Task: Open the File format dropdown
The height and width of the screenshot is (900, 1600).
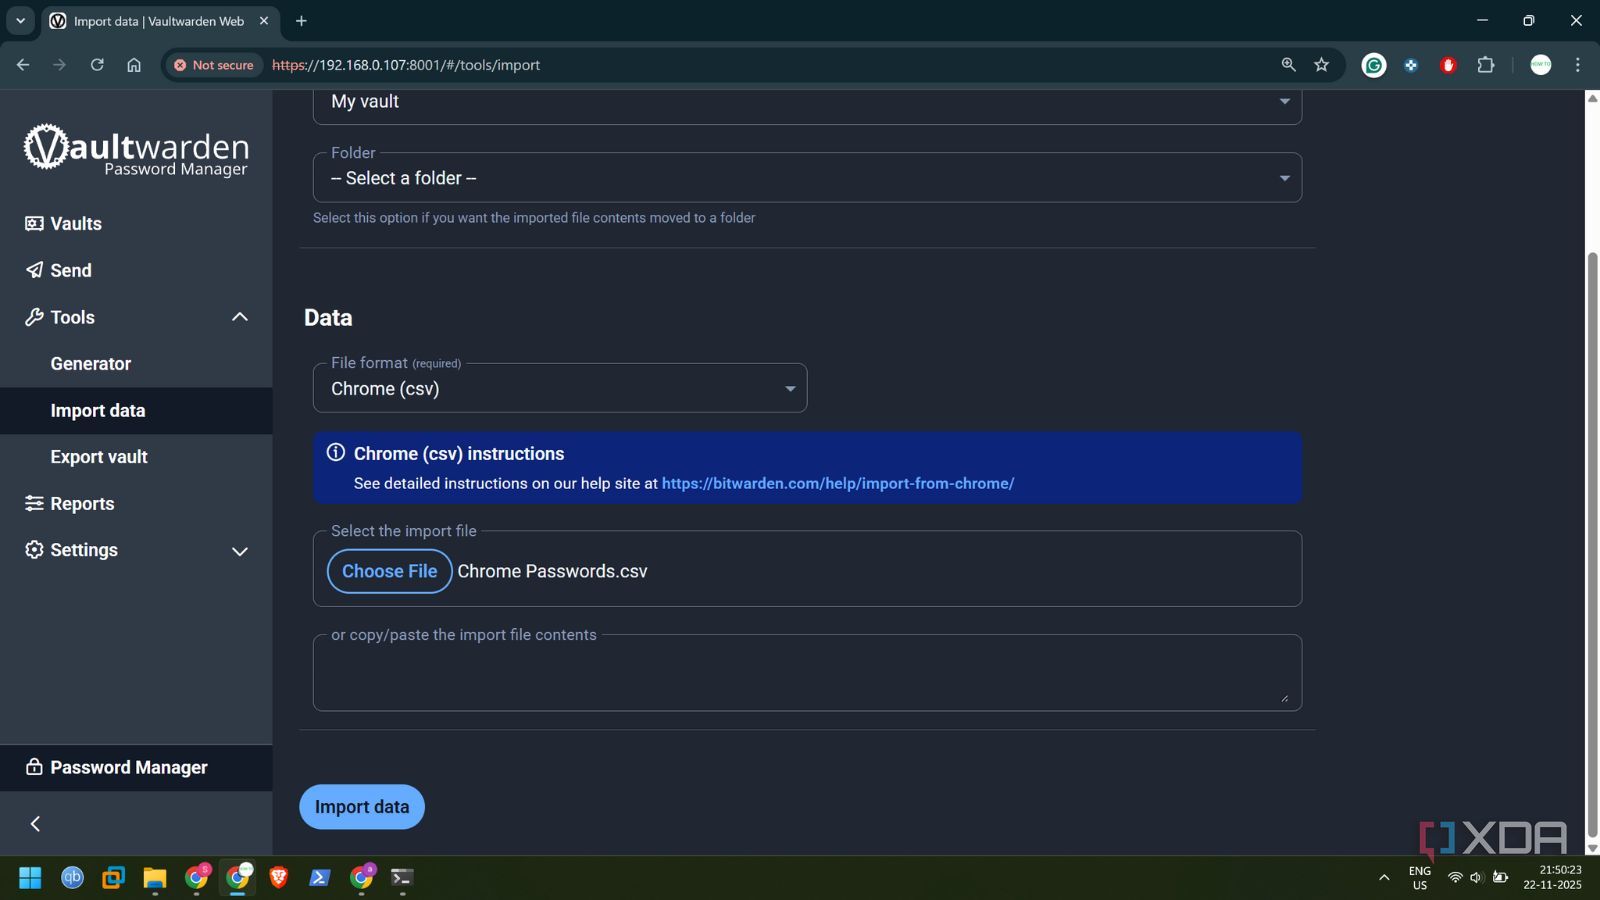Action: (560, 389)
